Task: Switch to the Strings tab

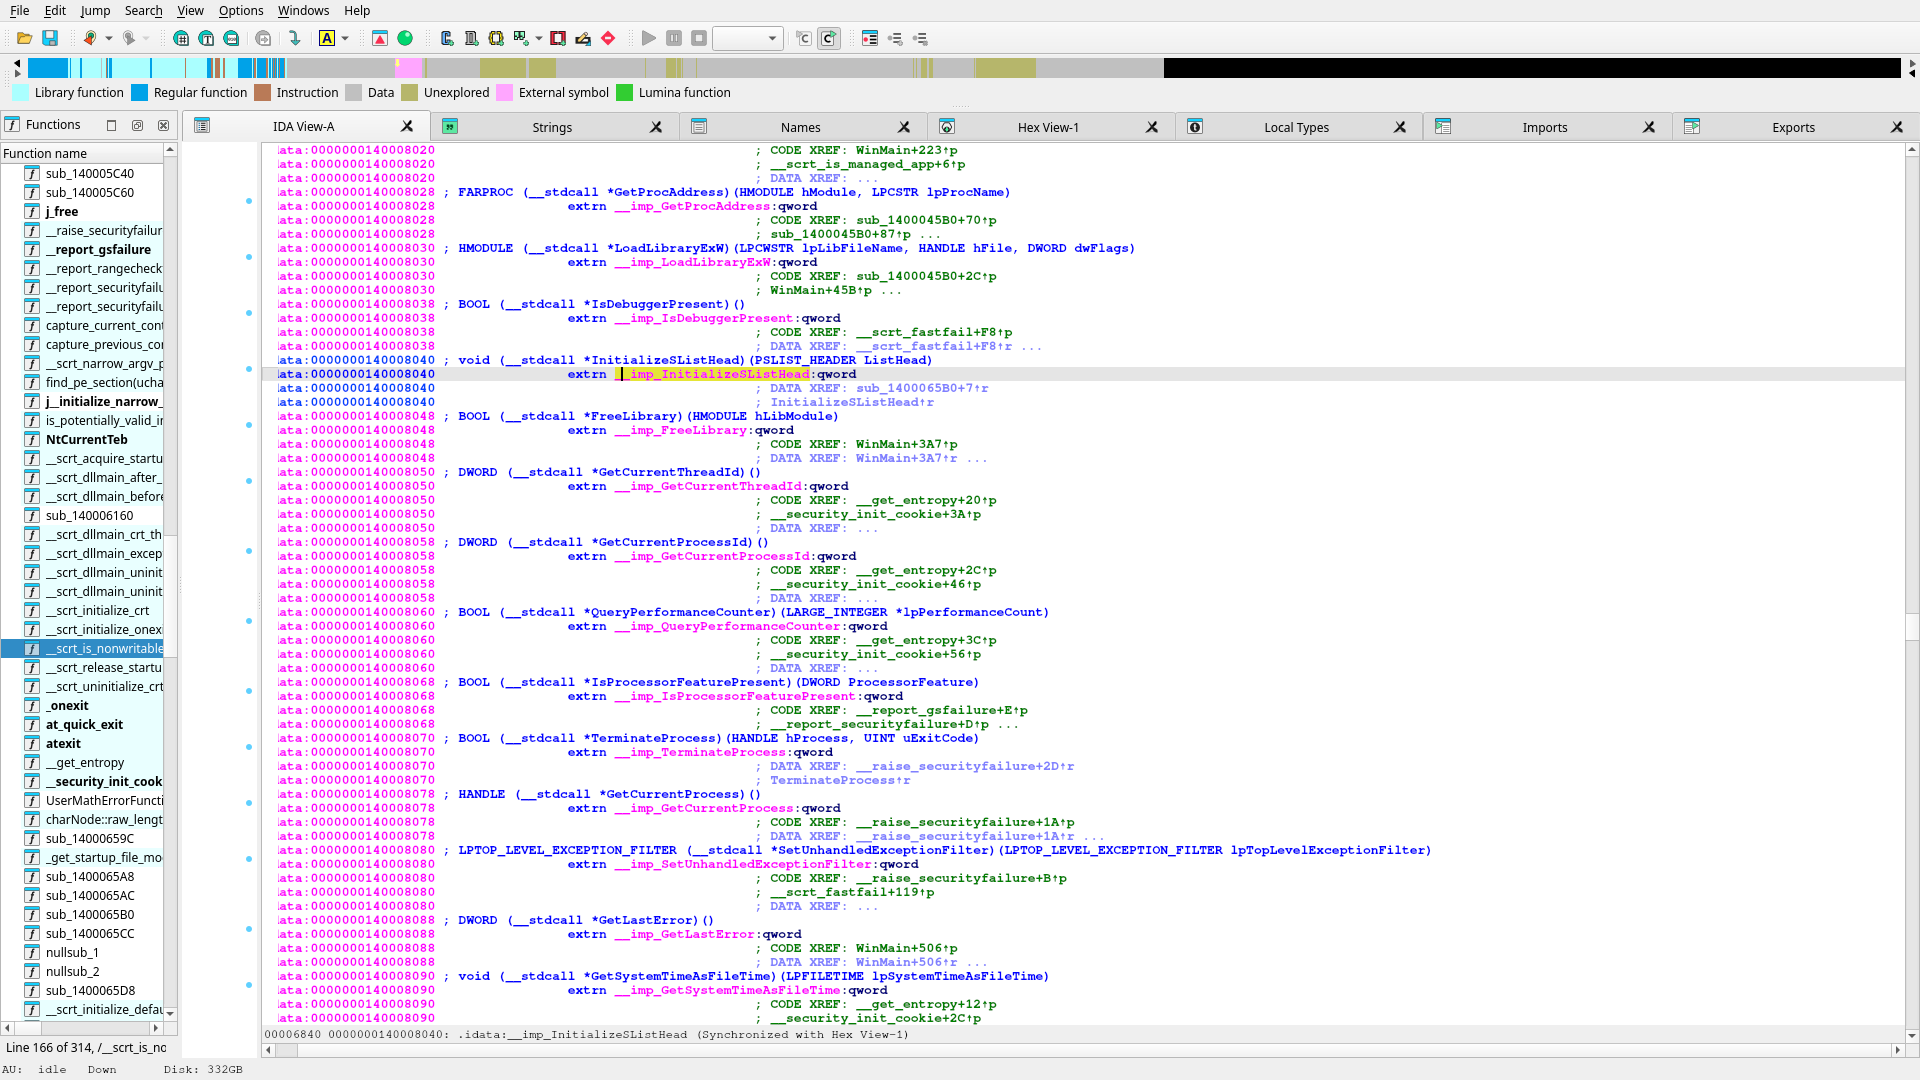Action: 552,127
